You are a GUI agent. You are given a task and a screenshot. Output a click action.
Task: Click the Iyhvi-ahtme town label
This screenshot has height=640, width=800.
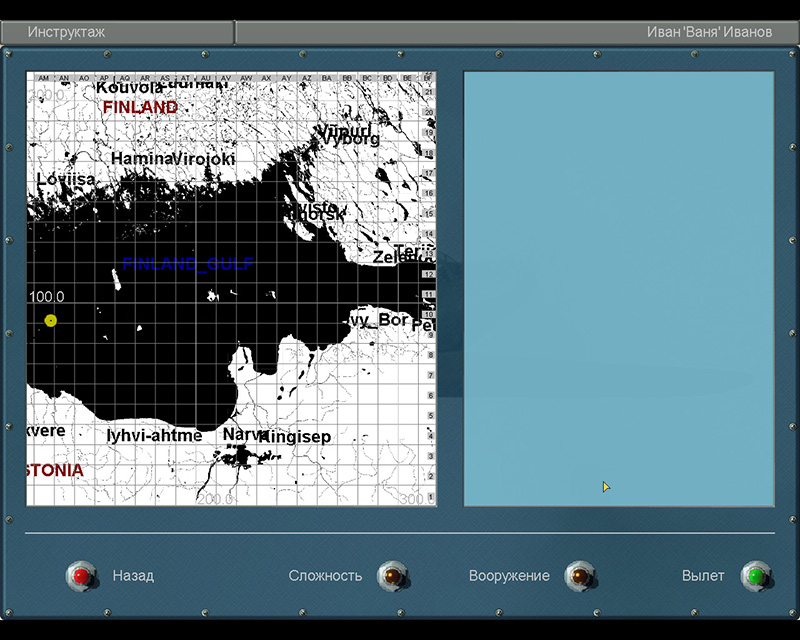[x=155, y=435]
